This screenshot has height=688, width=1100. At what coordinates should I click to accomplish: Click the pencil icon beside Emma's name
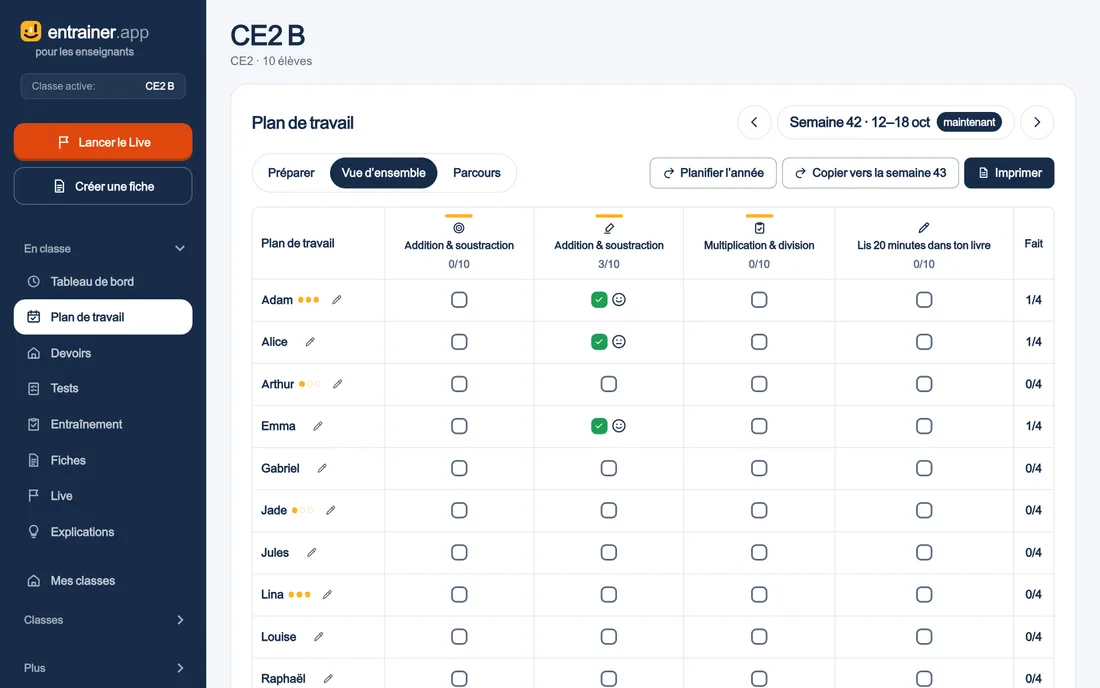tap(318, 426)
